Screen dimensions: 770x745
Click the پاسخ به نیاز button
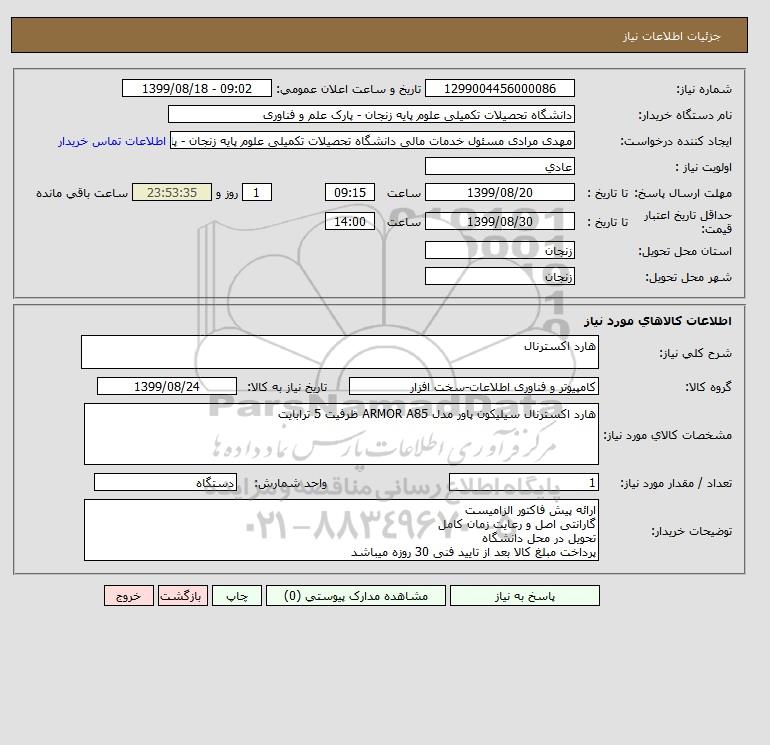(x=524, y=596)
